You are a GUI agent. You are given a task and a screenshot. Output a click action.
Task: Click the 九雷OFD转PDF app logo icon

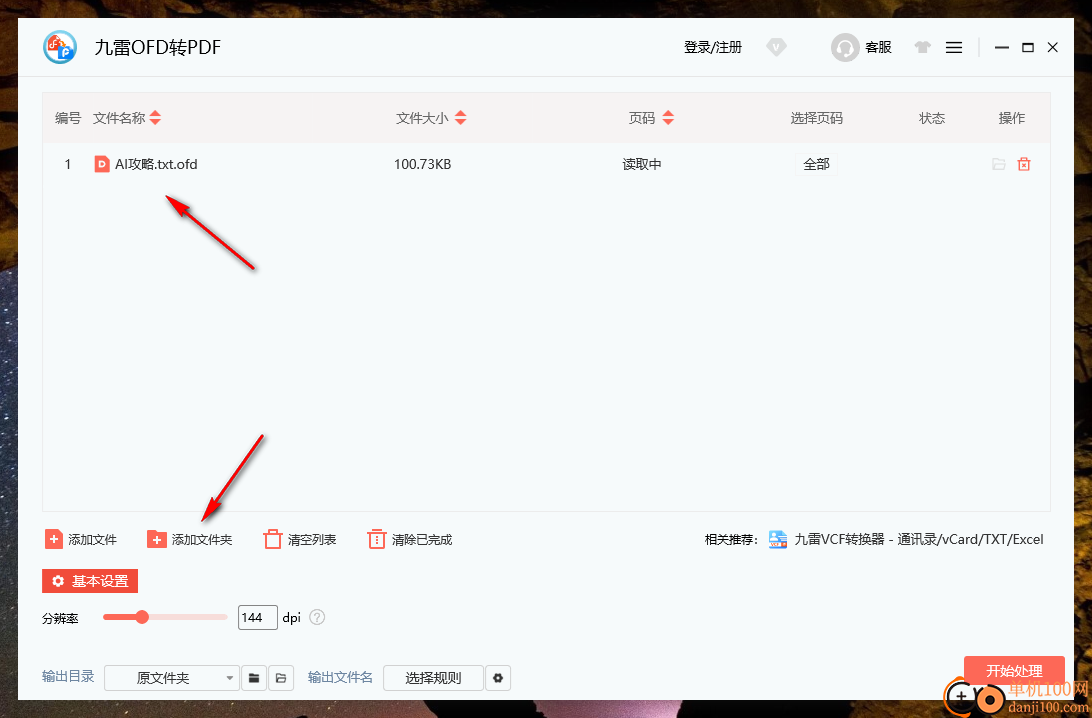click(60, 47)
